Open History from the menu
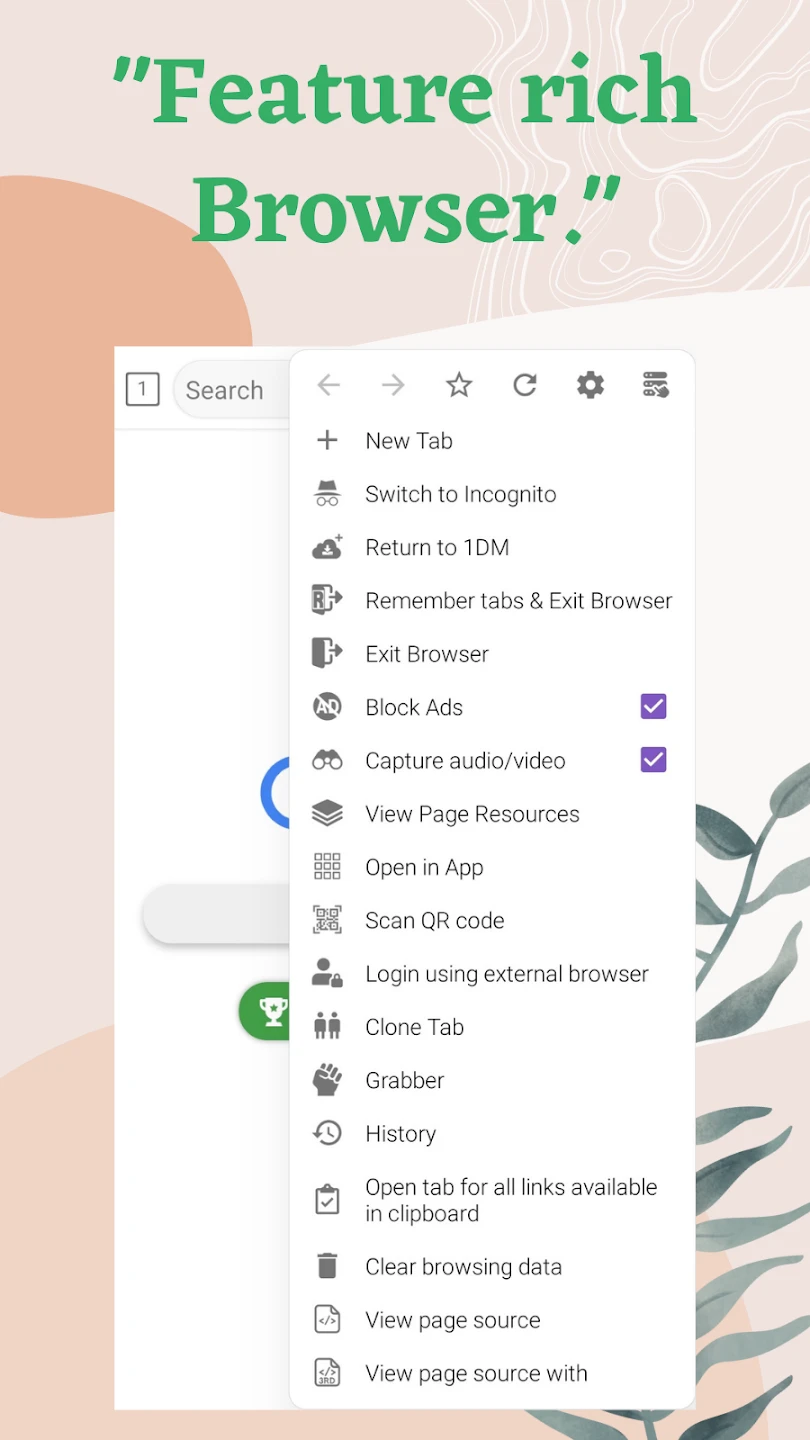The width and height of the screenshot is (810, 1440). point(400,1134)
